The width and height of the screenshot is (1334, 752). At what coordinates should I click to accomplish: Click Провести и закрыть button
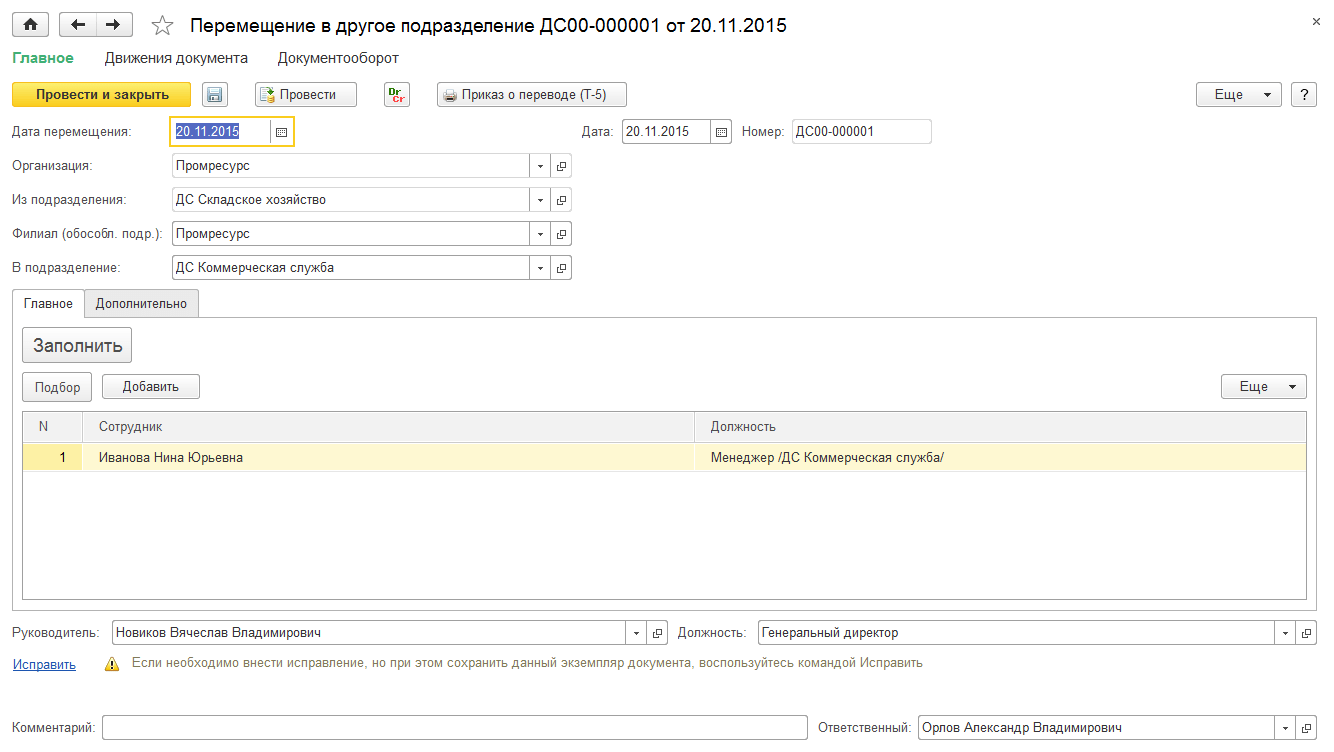(x=101, y=95)
